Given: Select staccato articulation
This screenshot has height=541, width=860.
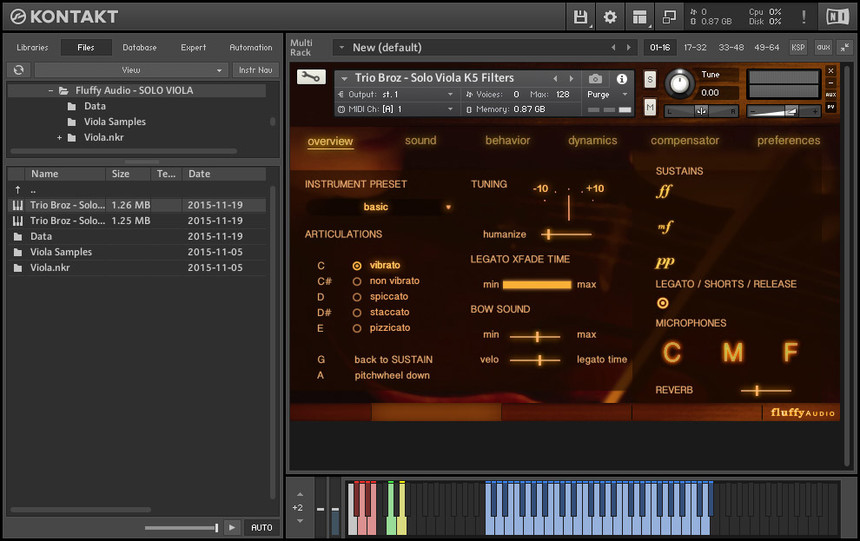Looking at the screenshot, I should (x=357, y=313).
